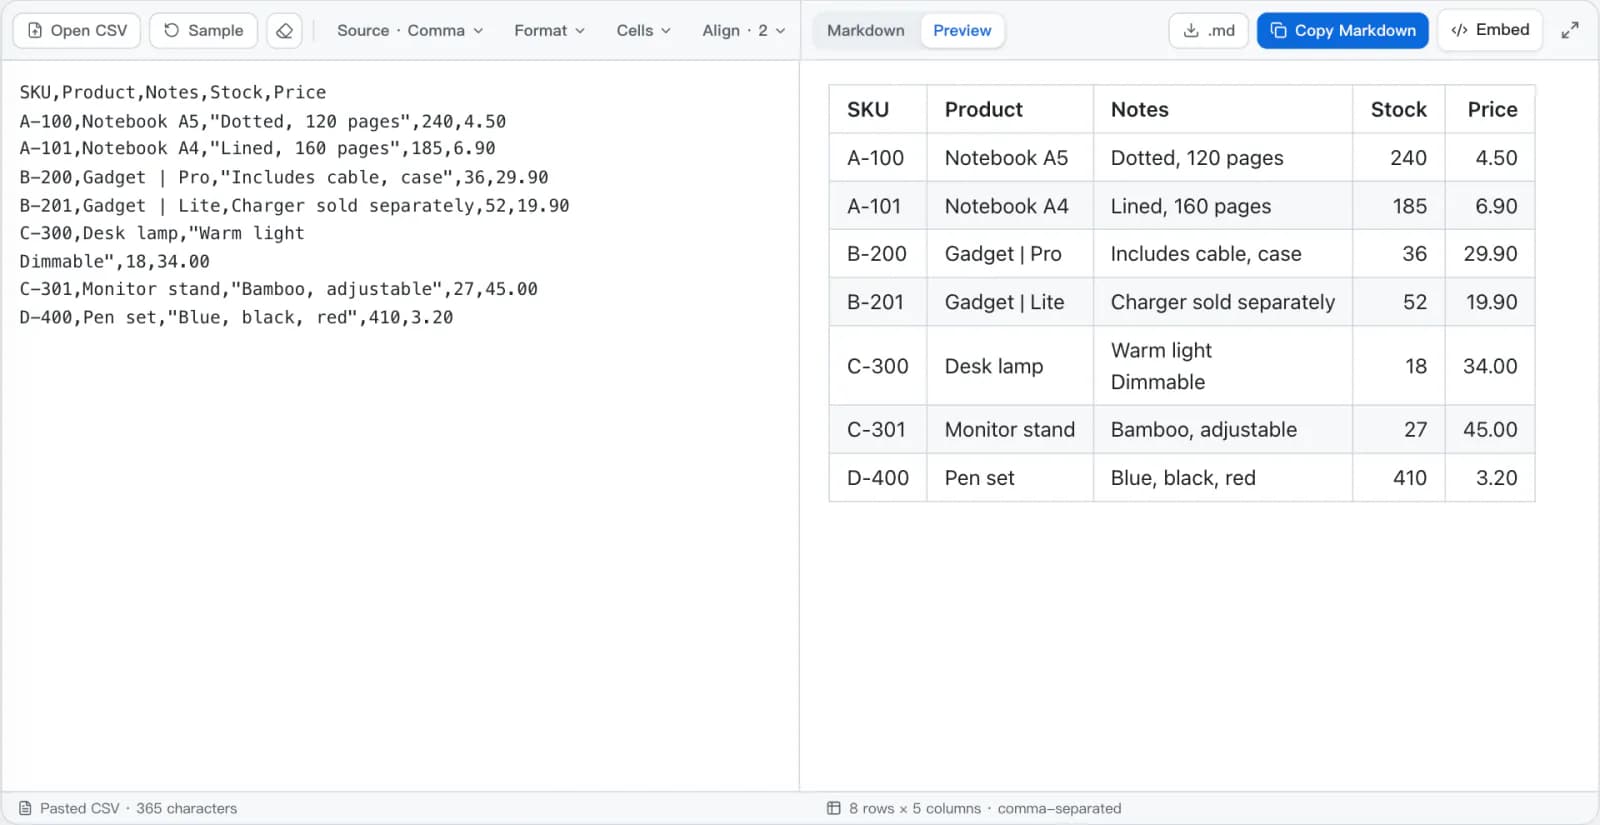Click the Charger sold separately cell
Viewport: 1600px width, 825px height.
pos(1223,302)
